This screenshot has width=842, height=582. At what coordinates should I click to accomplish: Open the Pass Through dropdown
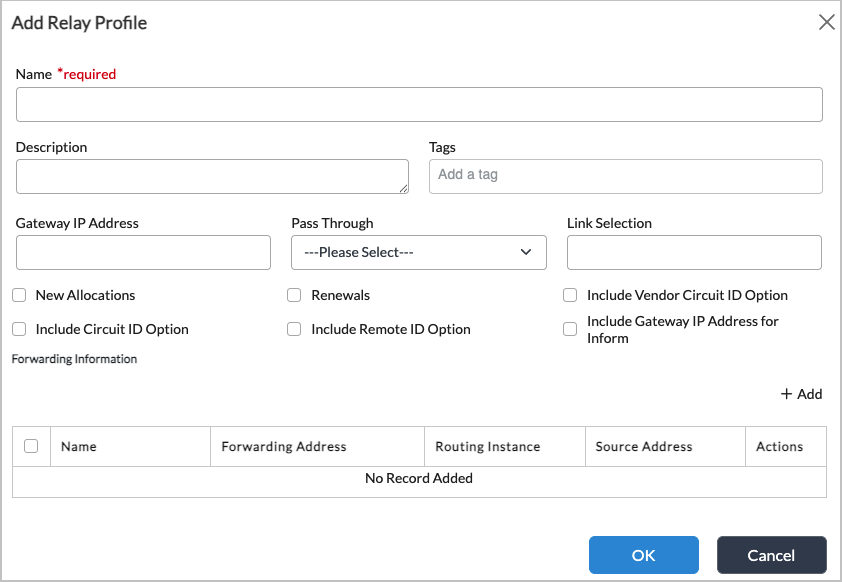coord(418,253)
